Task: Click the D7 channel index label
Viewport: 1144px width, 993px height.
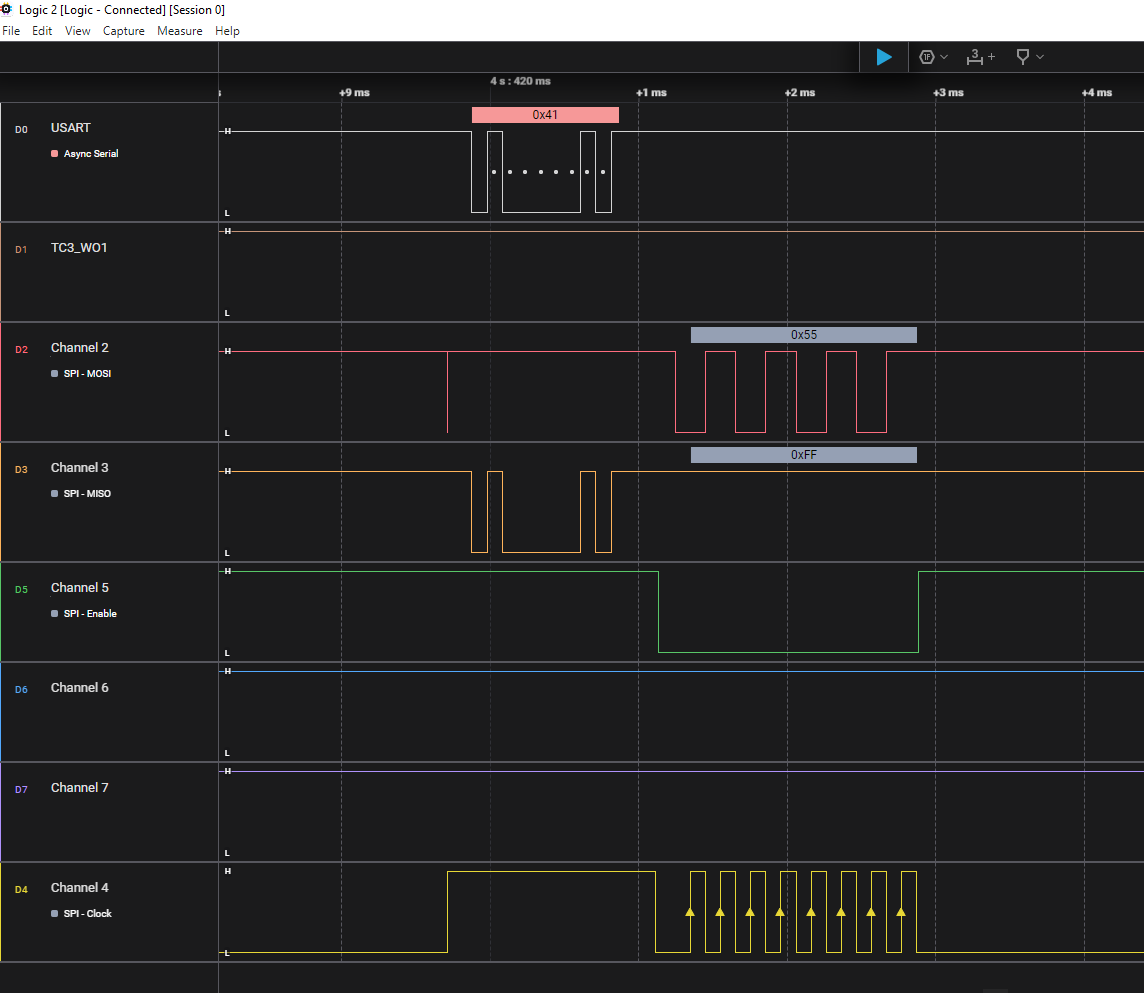Action: (x=21, y=789)
